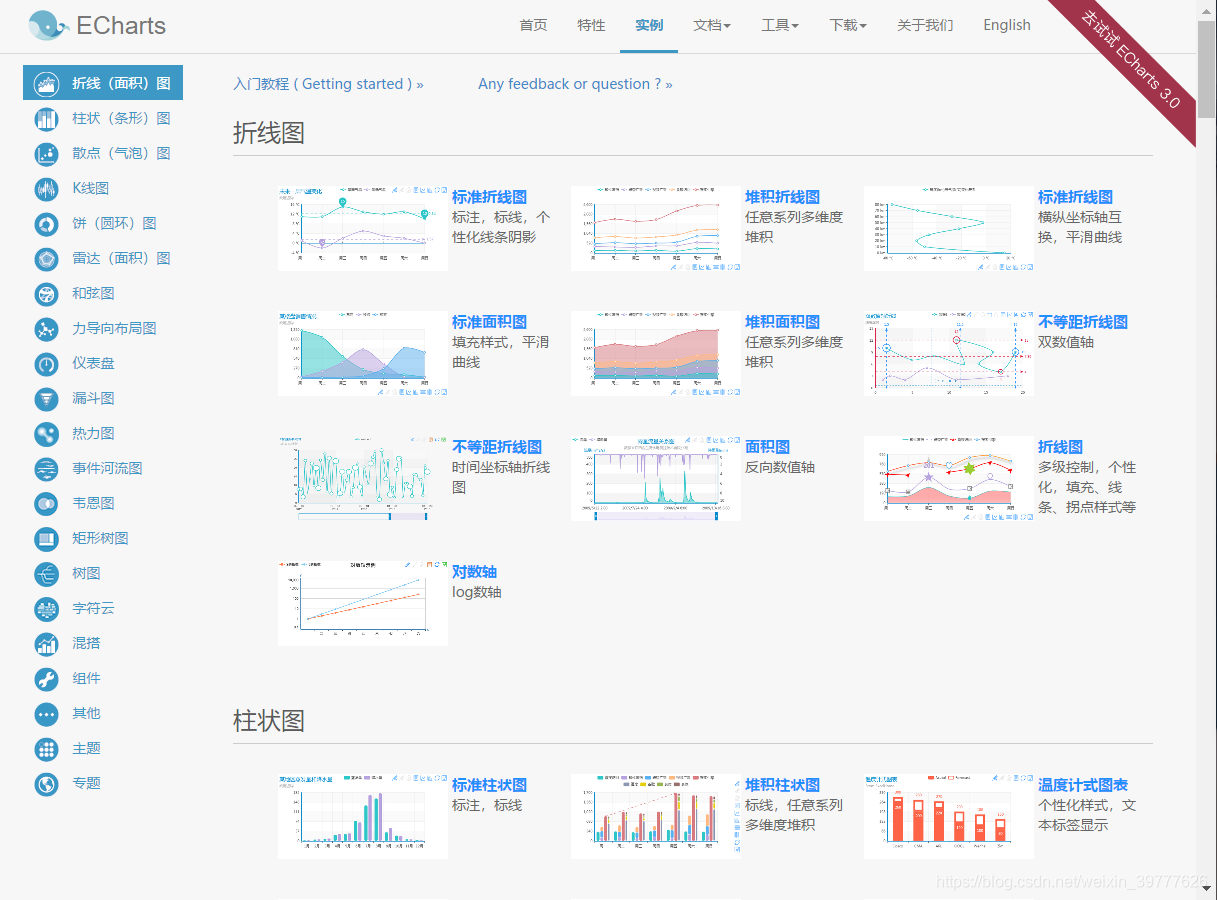Open the first 标准折线图 example link
Screen dimensions: 1217x900
click(x=489, y=197)
